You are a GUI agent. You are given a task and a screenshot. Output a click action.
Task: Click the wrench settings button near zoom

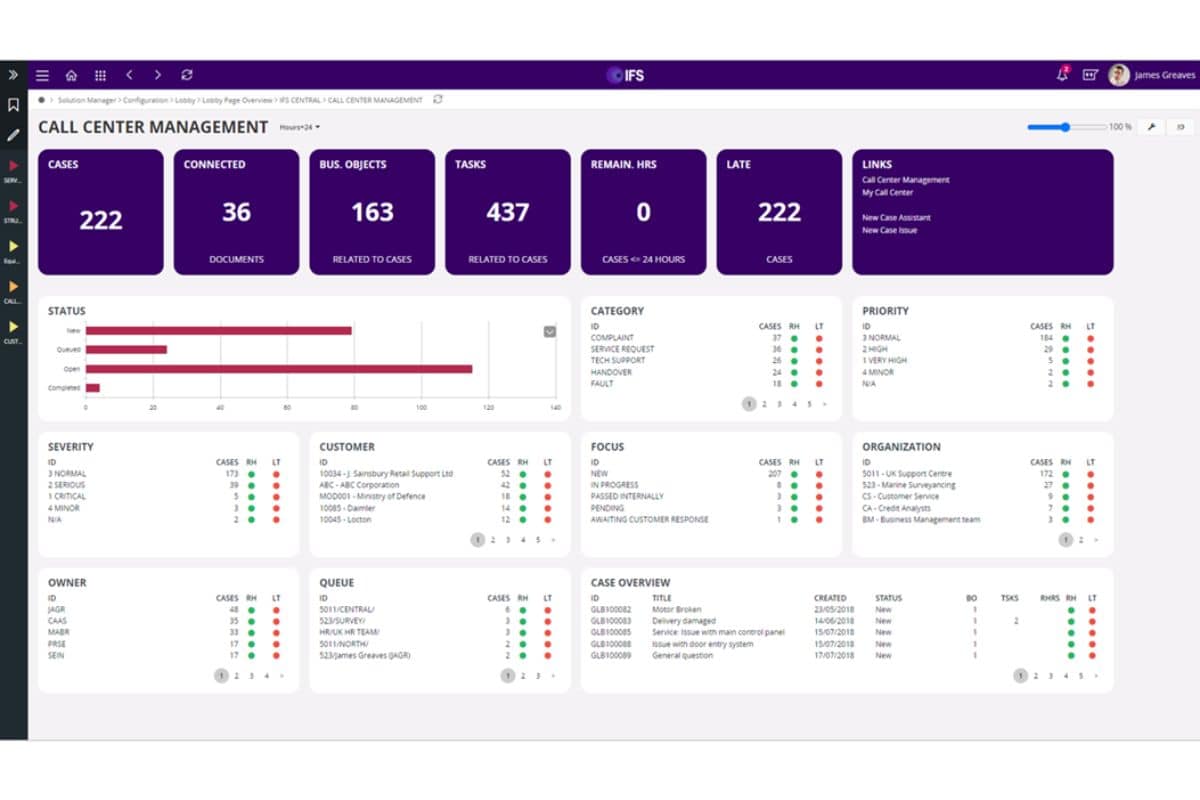pyautogui.click(x=1151, y=127)
